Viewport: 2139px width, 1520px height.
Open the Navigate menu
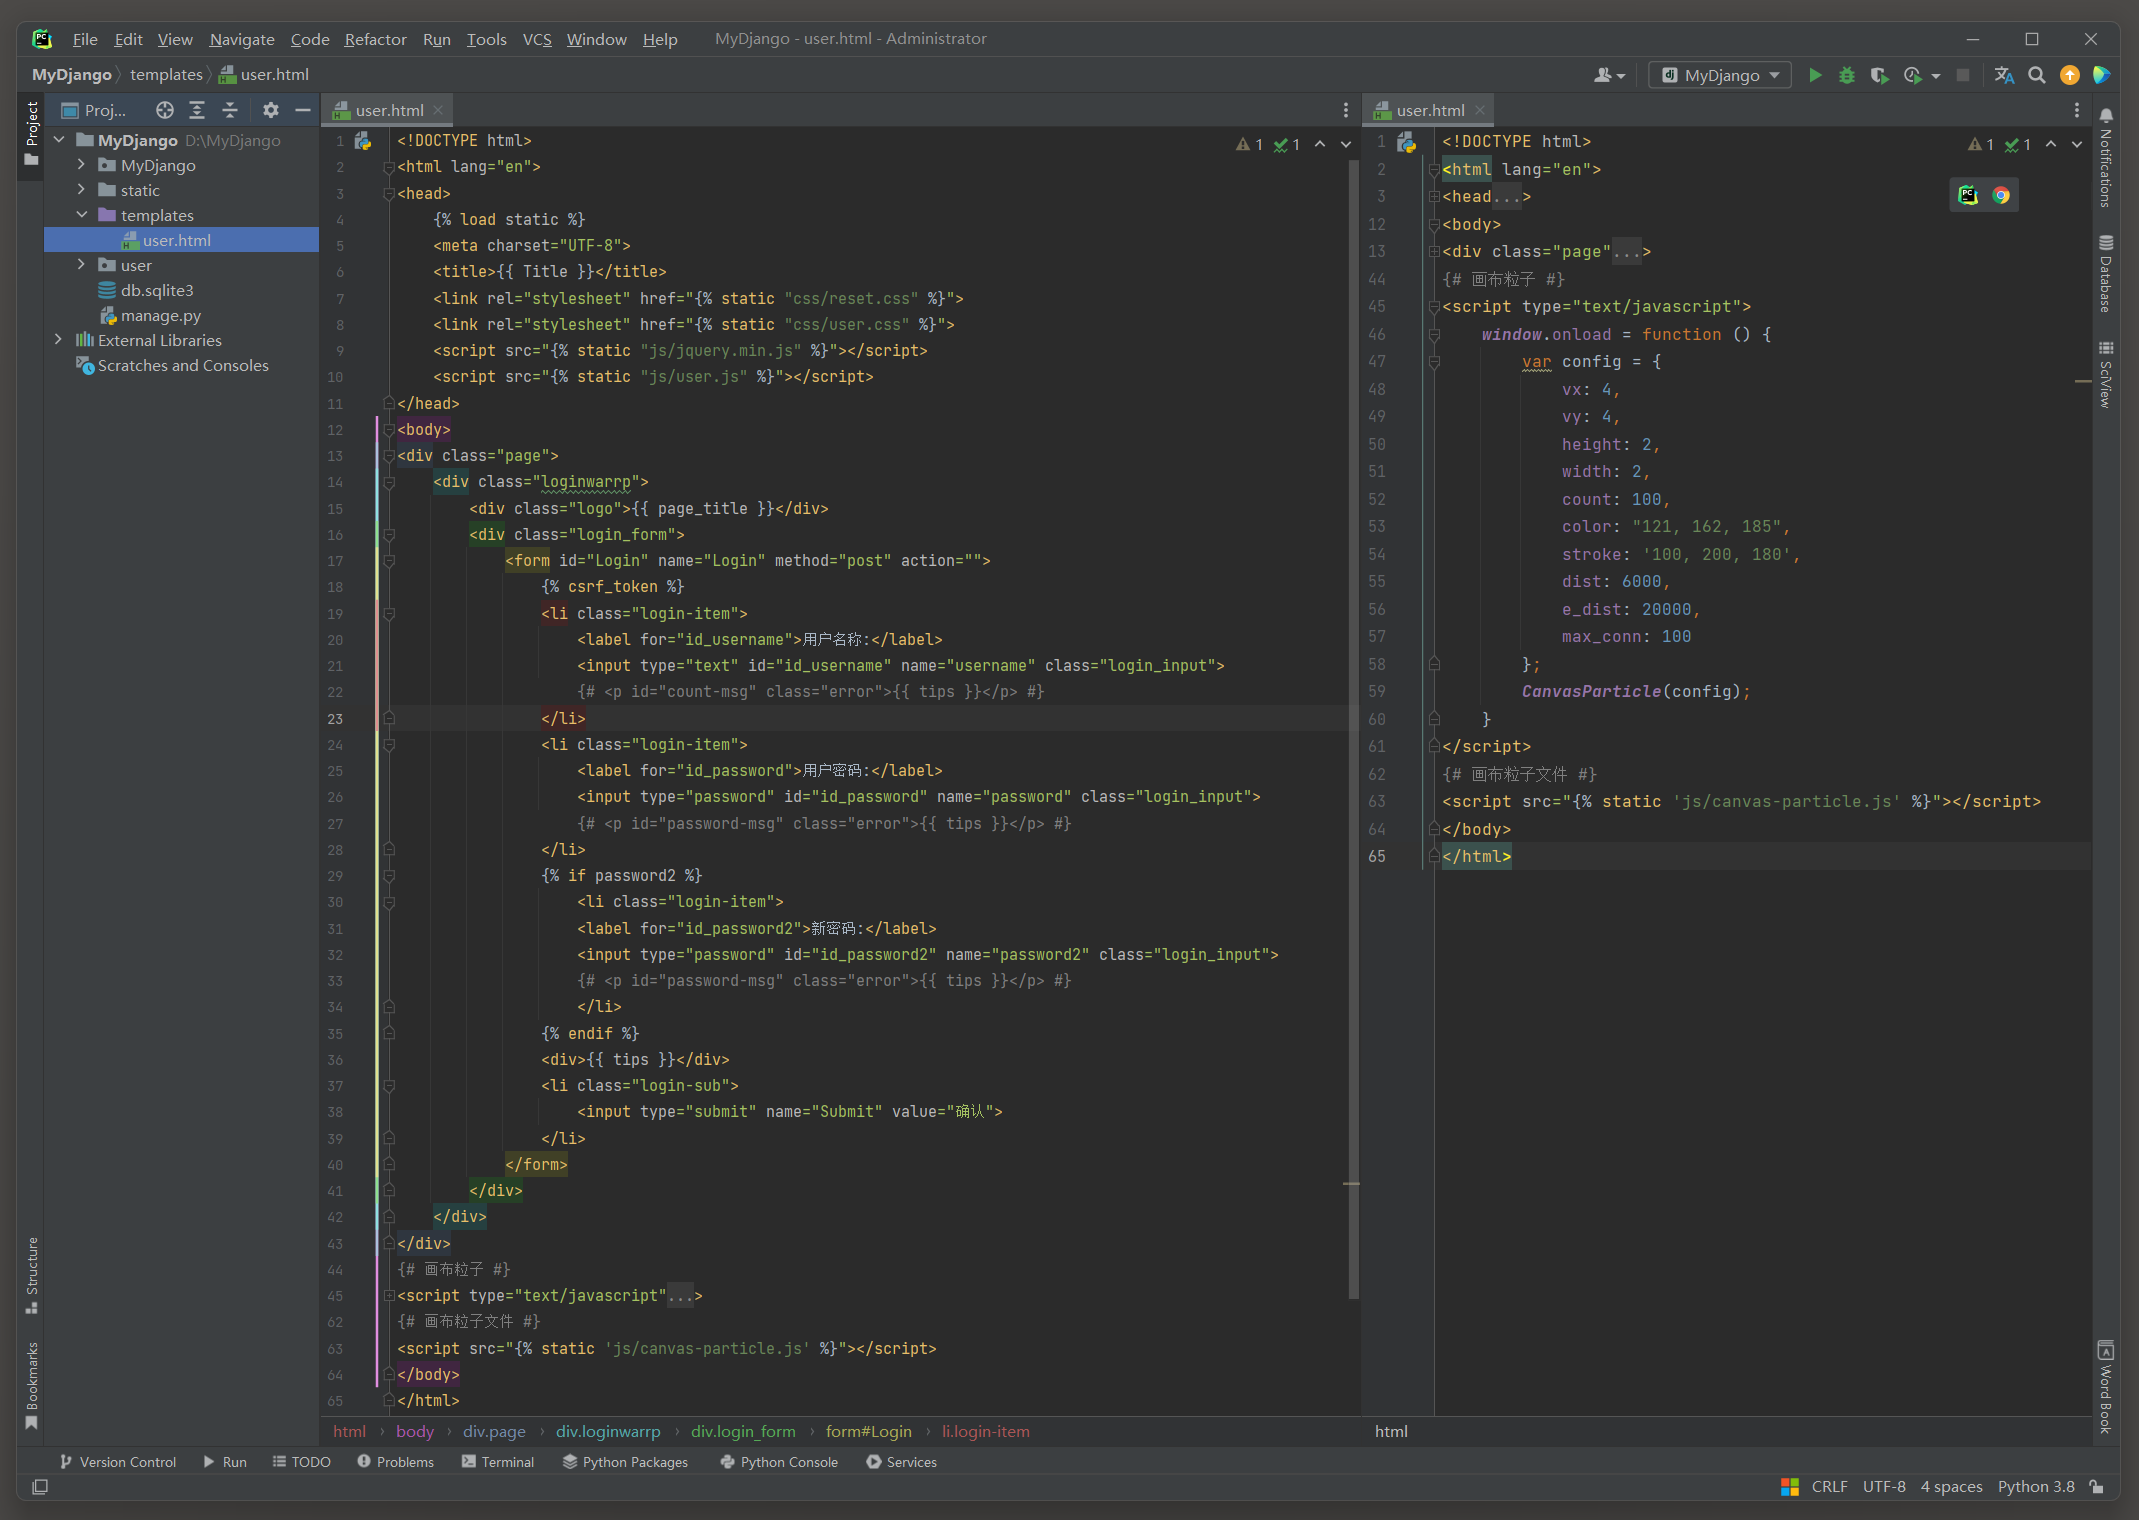pos(242,39)
